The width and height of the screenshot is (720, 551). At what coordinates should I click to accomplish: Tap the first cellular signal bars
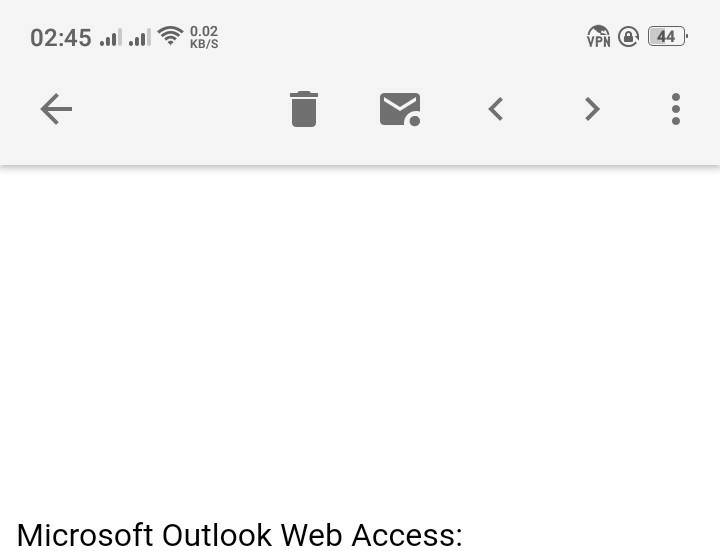pyautogui.click(x=111, y=37)
